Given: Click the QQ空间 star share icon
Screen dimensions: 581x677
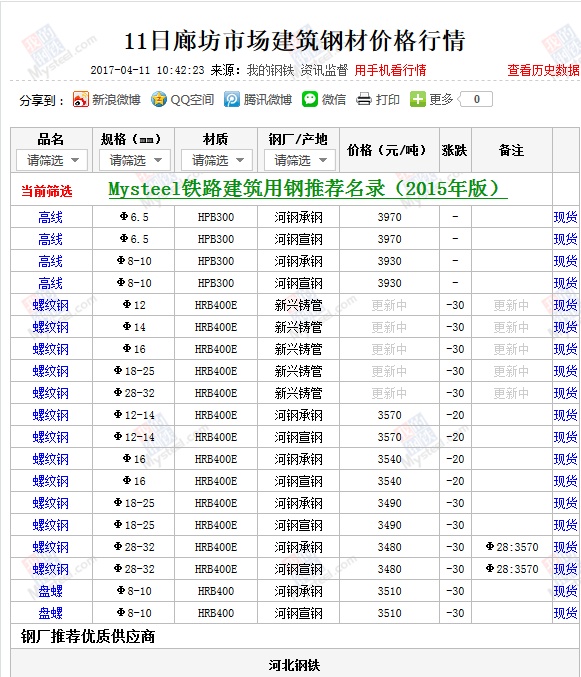Looking at the screenshot, I should [158, 99].
